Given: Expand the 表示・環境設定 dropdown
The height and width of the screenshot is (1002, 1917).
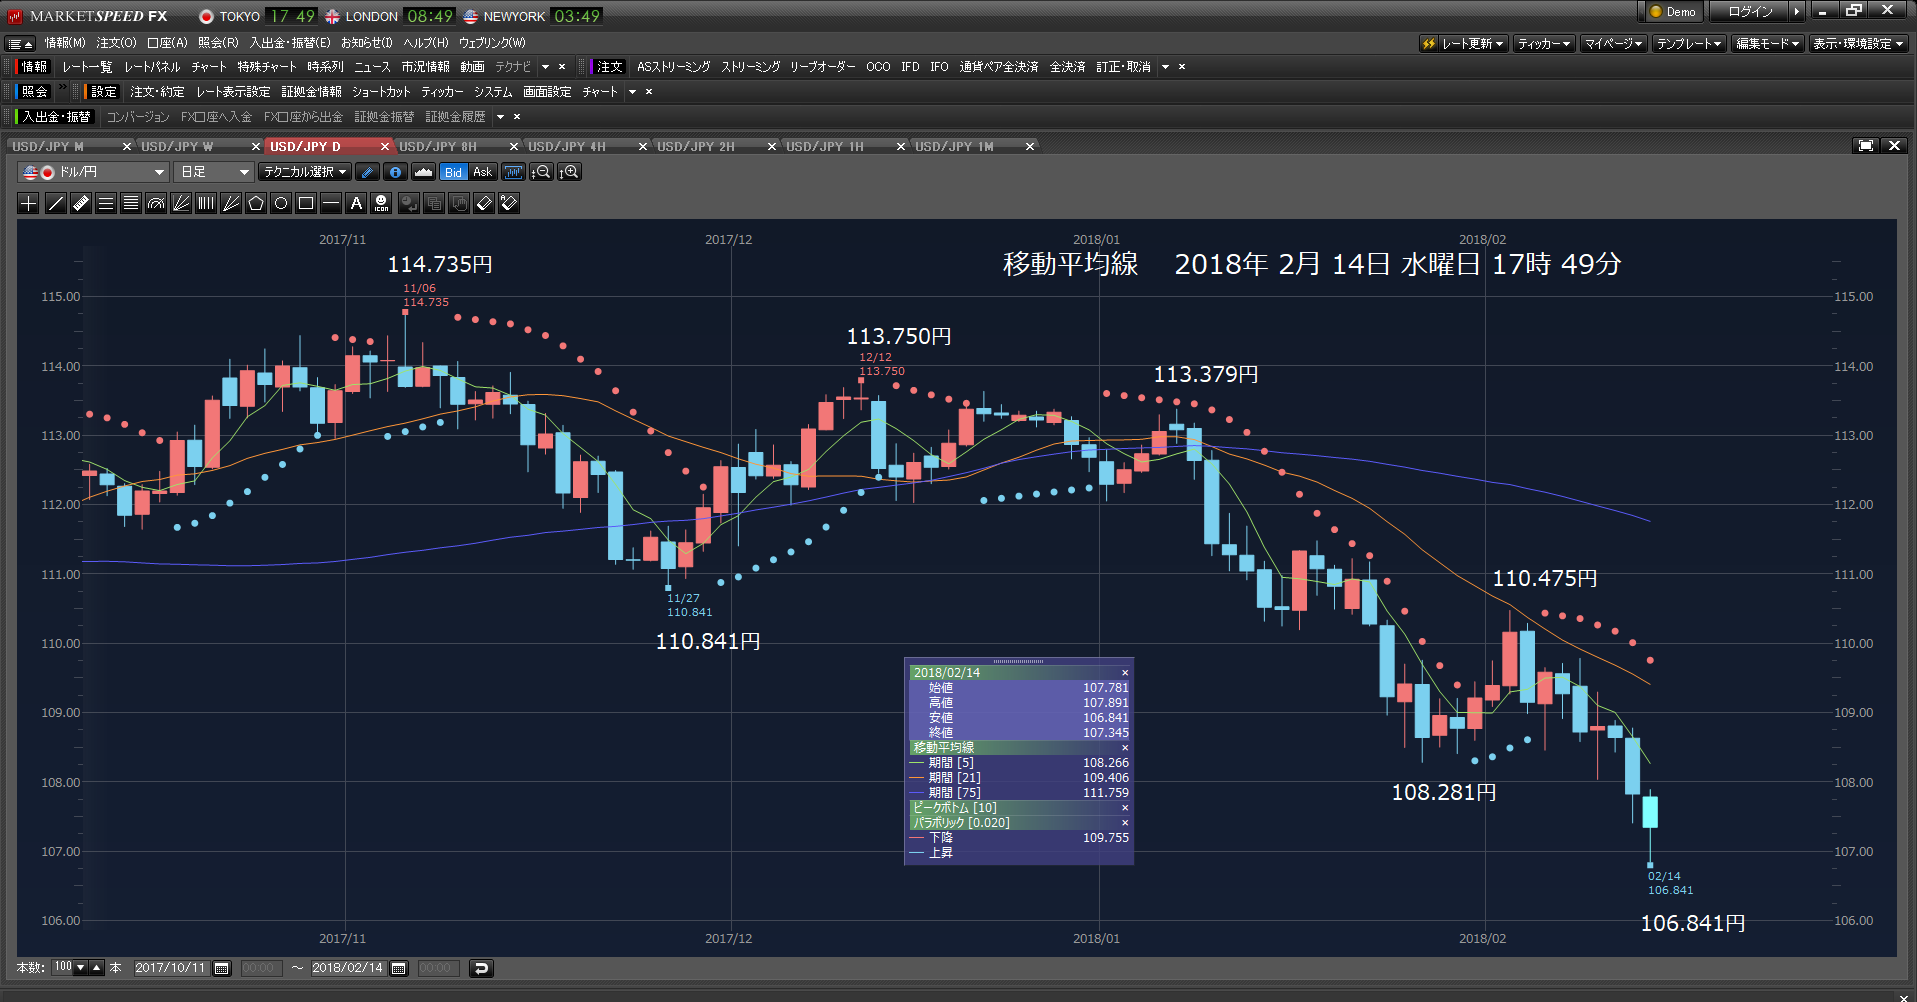Looking at the screenshot, I should pyautogui.click(x=1858, y=44).
